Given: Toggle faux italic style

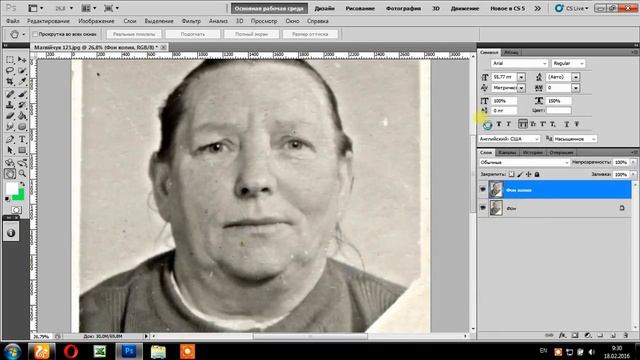Looking at the screenshot, I should 509,124.
